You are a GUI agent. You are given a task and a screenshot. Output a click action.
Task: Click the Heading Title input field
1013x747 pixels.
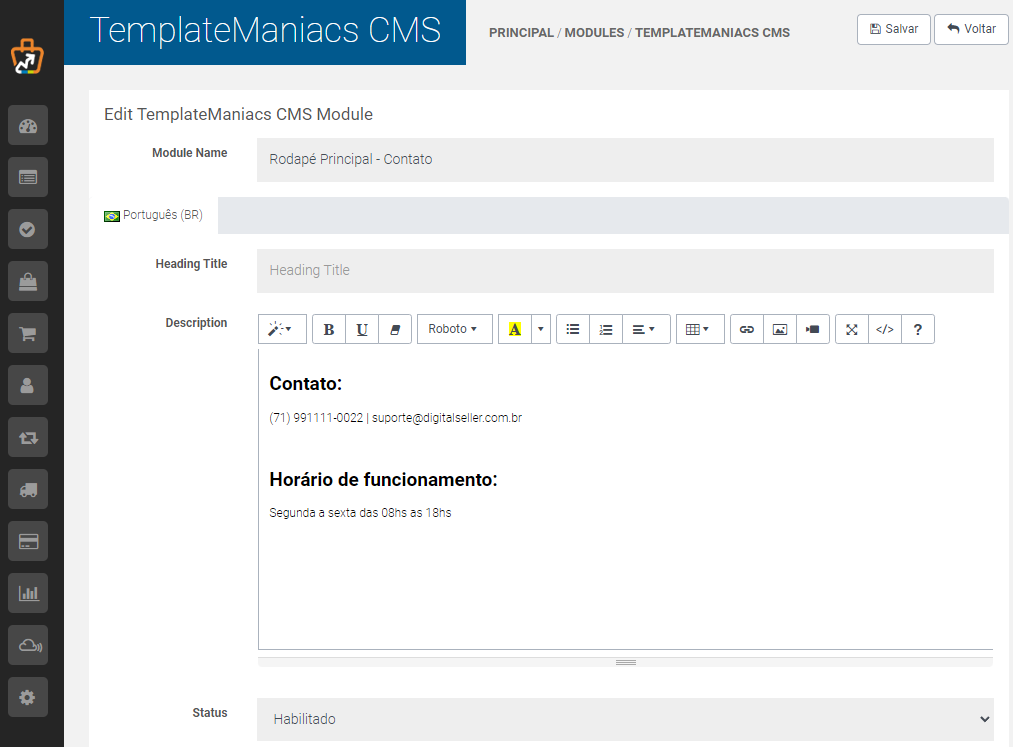[625, 271]
